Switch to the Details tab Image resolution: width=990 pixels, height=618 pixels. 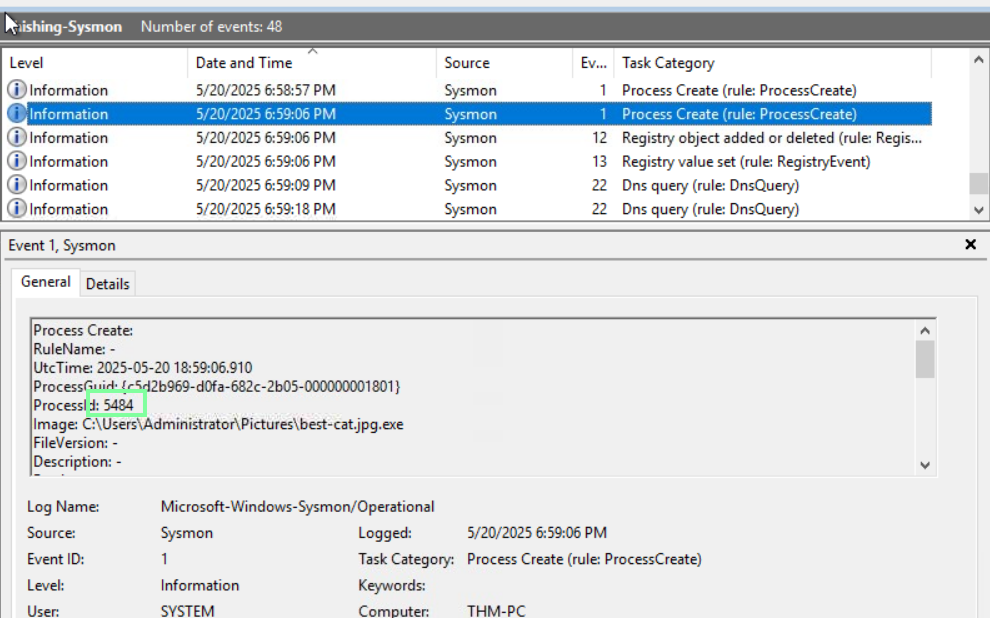[107, 284]
